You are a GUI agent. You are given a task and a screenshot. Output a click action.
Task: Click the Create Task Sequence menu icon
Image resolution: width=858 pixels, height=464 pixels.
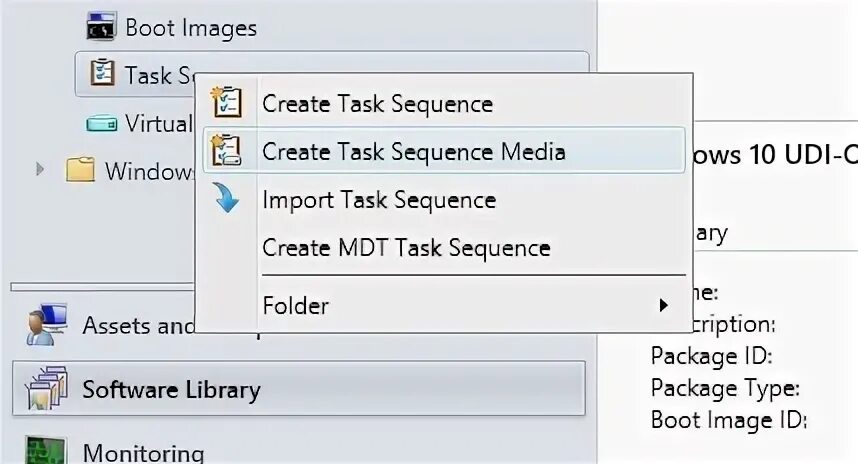click(227, 103)
